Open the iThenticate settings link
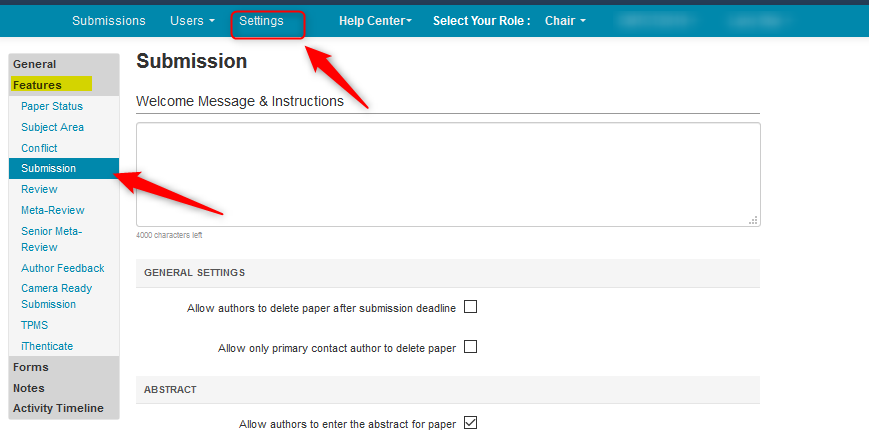869x443 pixels. [x=47, y=346]
